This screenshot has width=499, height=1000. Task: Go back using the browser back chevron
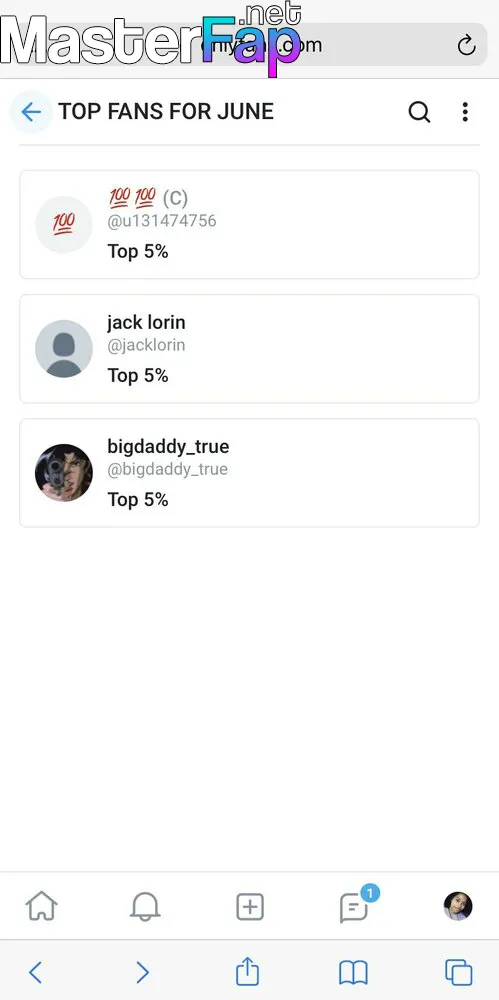coord(36,973)
